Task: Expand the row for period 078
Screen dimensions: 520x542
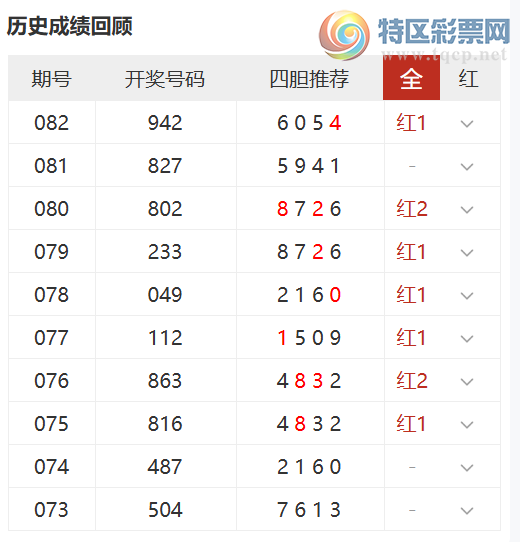Action: [x=467, y=295]
